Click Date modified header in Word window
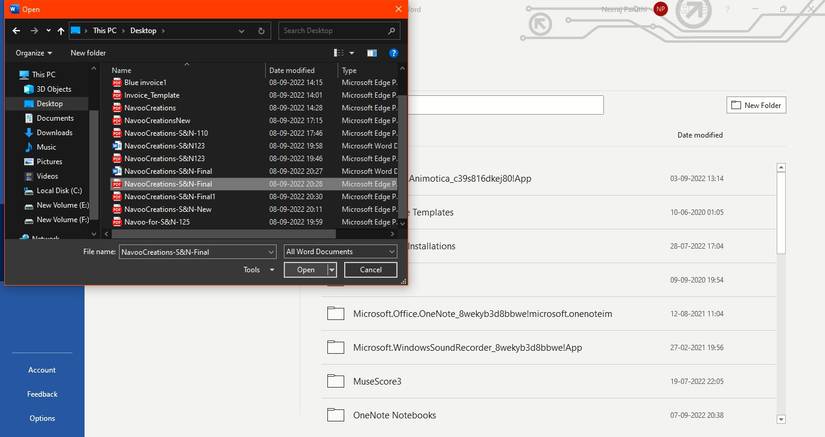 (x=700, y=135)
